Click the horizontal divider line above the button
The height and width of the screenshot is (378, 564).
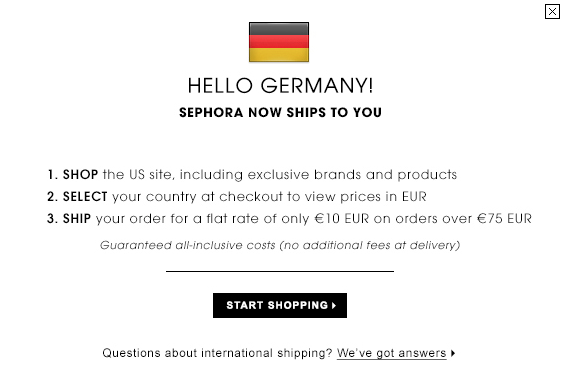point(280,271)
